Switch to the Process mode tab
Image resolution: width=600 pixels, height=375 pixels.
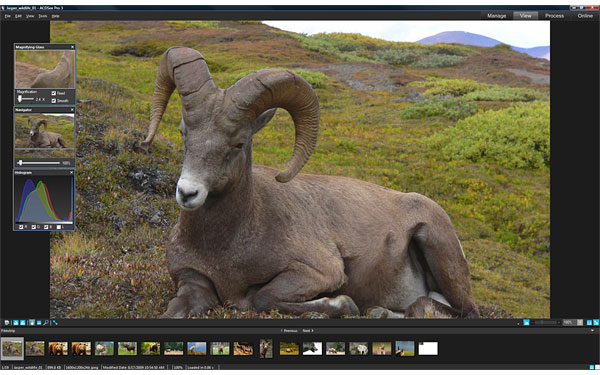pyautogui.click(x=554, y=16)
